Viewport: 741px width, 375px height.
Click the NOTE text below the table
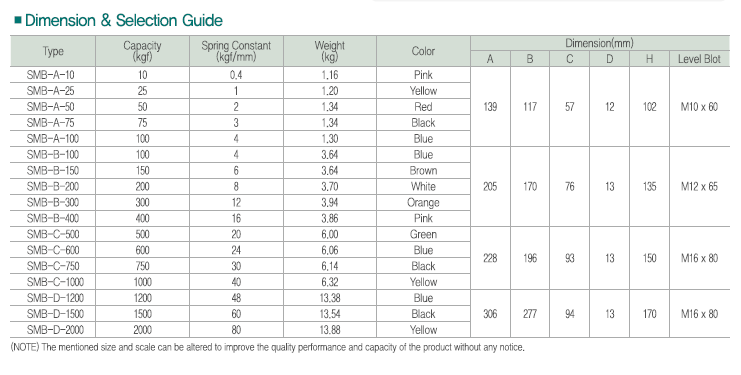point(267,348)
